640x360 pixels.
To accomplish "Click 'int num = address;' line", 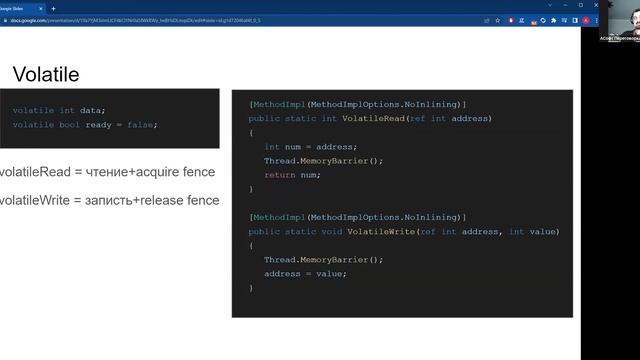I will 311,147.
